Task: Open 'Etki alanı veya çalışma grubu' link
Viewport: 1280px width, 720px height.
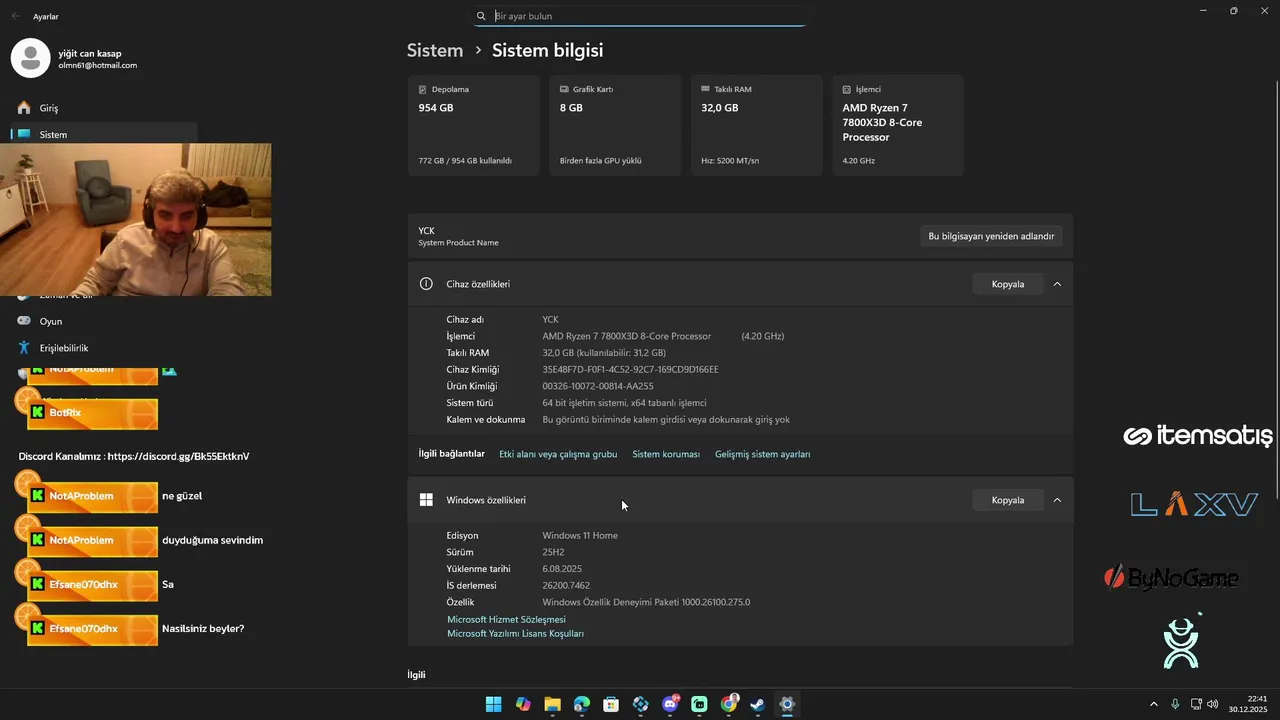Action: point(558,454)
